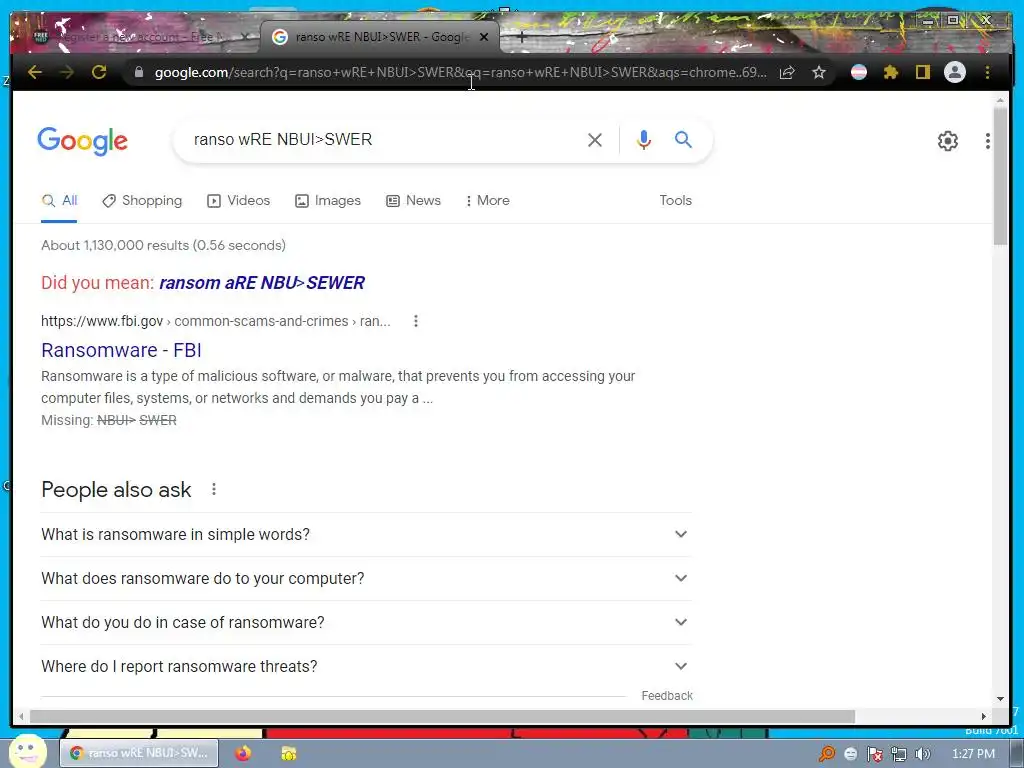Switch to the Videos tab
Screen dimensions: 1024x768
tap(238, 200)
